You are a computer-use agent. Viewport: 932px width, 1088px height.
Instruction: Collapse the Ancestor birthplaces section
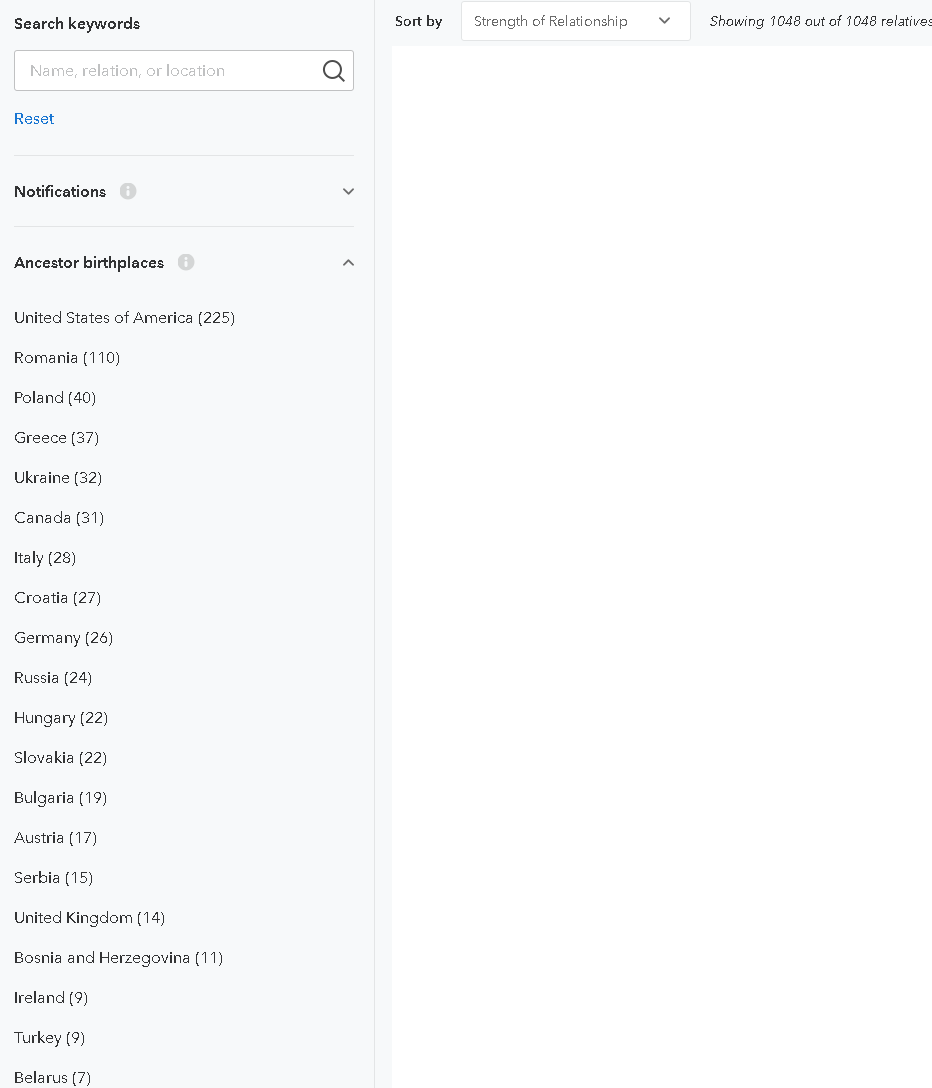(x=348, y=262)
